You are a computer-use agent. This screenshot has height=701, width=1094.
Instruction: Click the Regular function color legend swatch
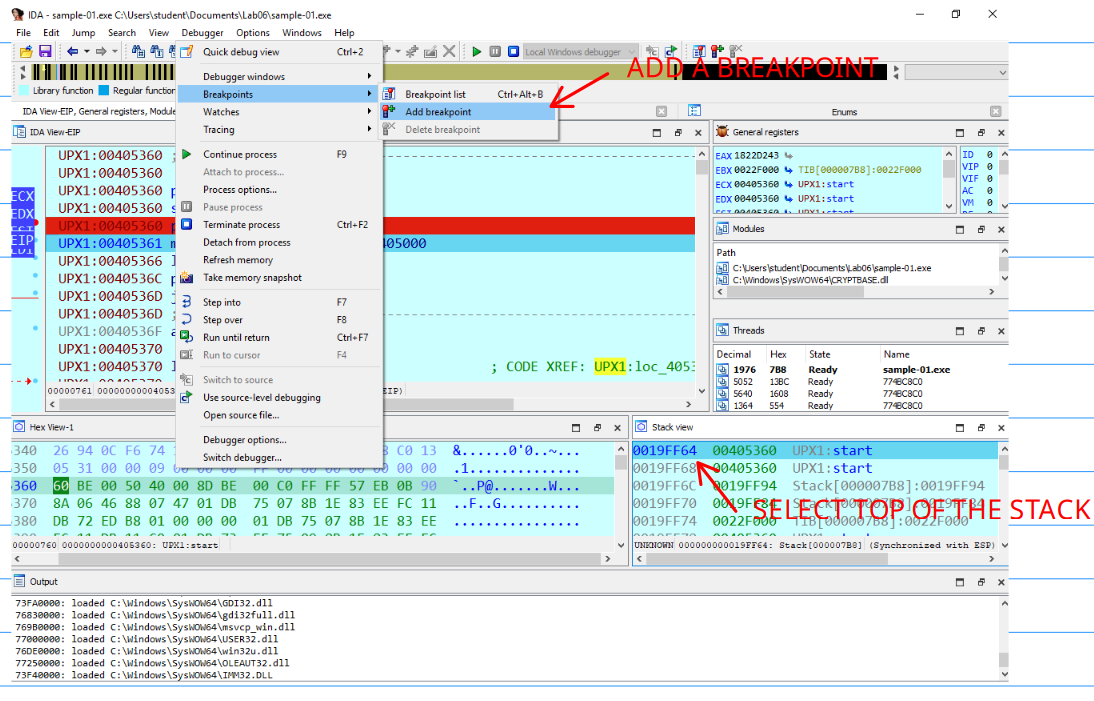104,91
